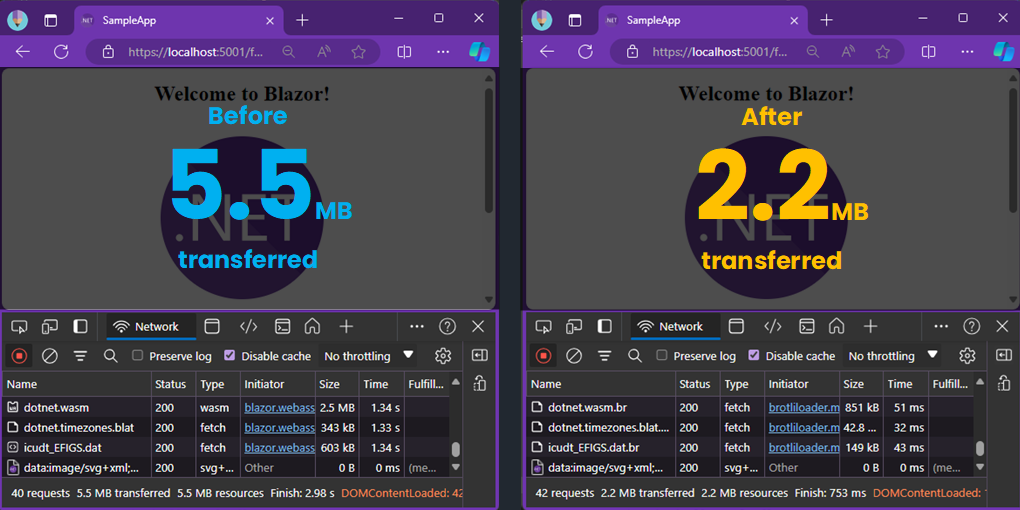Open Network settings gear in left DevTools

[x=443, y=356]
